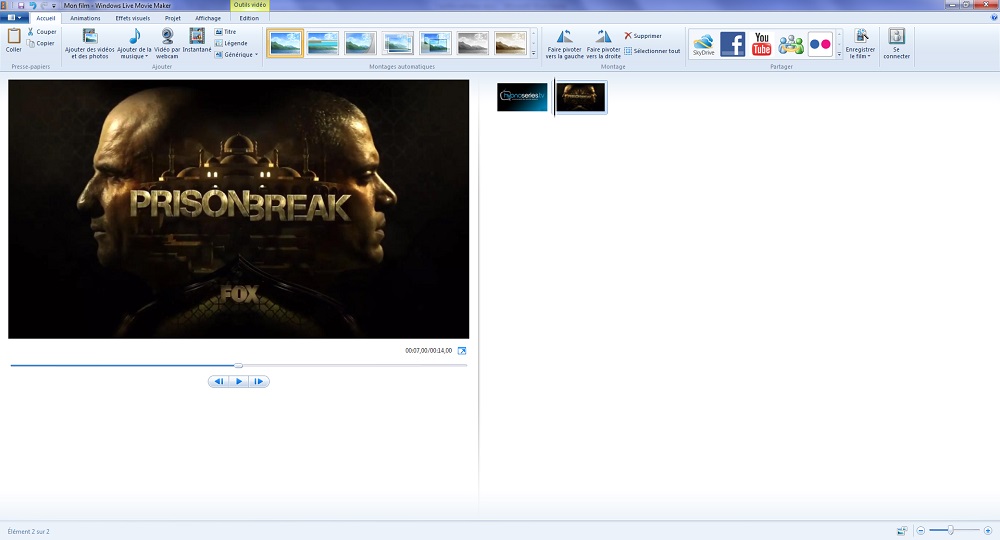The width and height of the screenshot is (1000, 540).
Task: Select first highlighted automatic montage theme
Action: coord(284,43)
